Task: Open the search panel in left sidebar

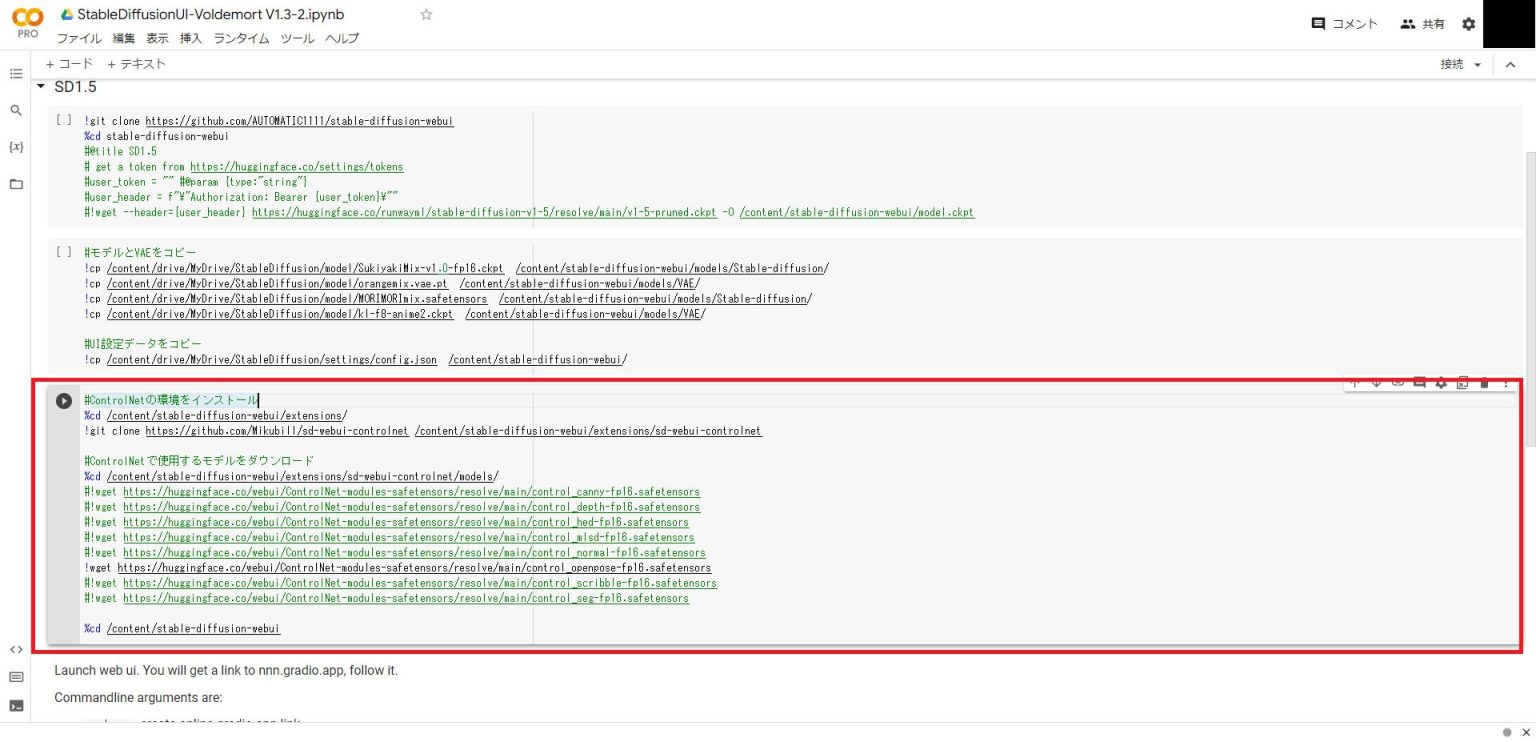Action: (16, 110)
